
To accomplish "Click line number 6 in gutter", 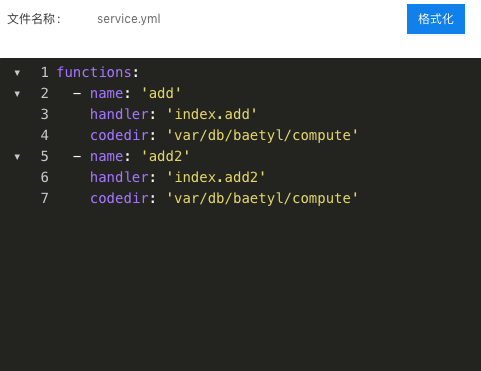I will 45,177.
